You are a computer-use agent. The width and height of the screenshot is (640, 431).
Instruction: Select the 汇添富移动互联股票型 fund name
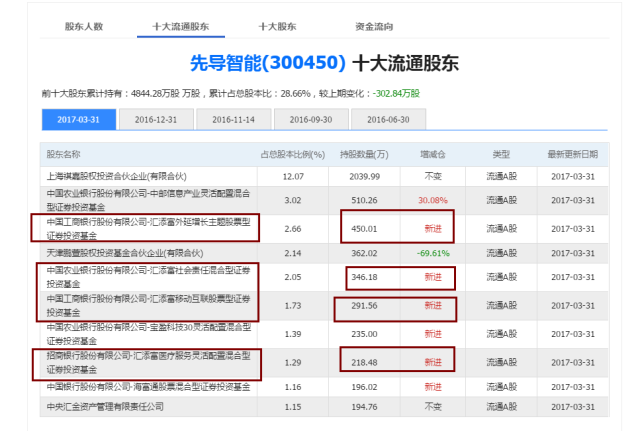point(148,305)
